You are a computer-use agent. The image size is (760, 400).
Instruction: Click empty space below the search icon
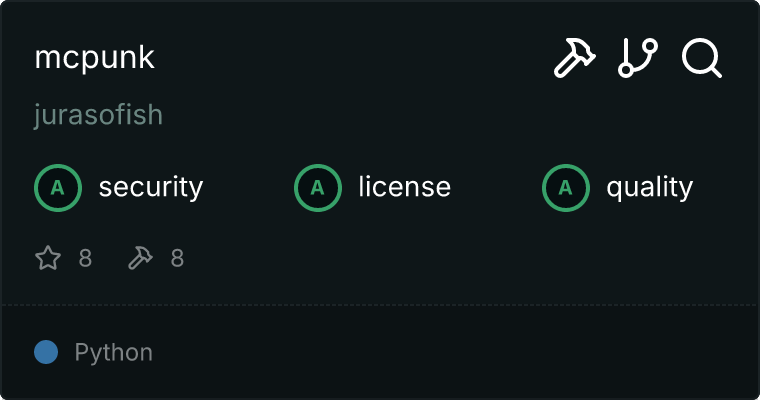[x=702, y=121]
